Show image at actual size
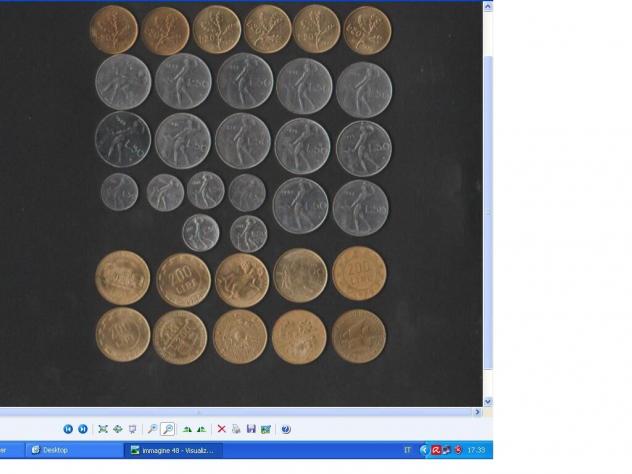 point(118,429)
